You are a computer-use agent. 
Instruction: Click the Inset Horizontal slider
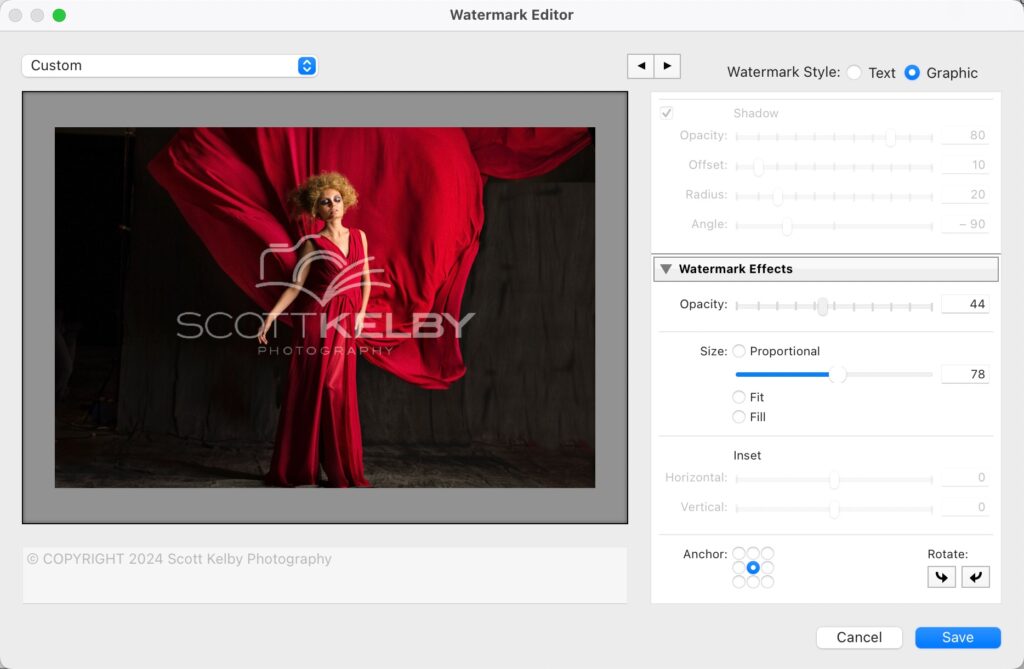pos(834,480)
